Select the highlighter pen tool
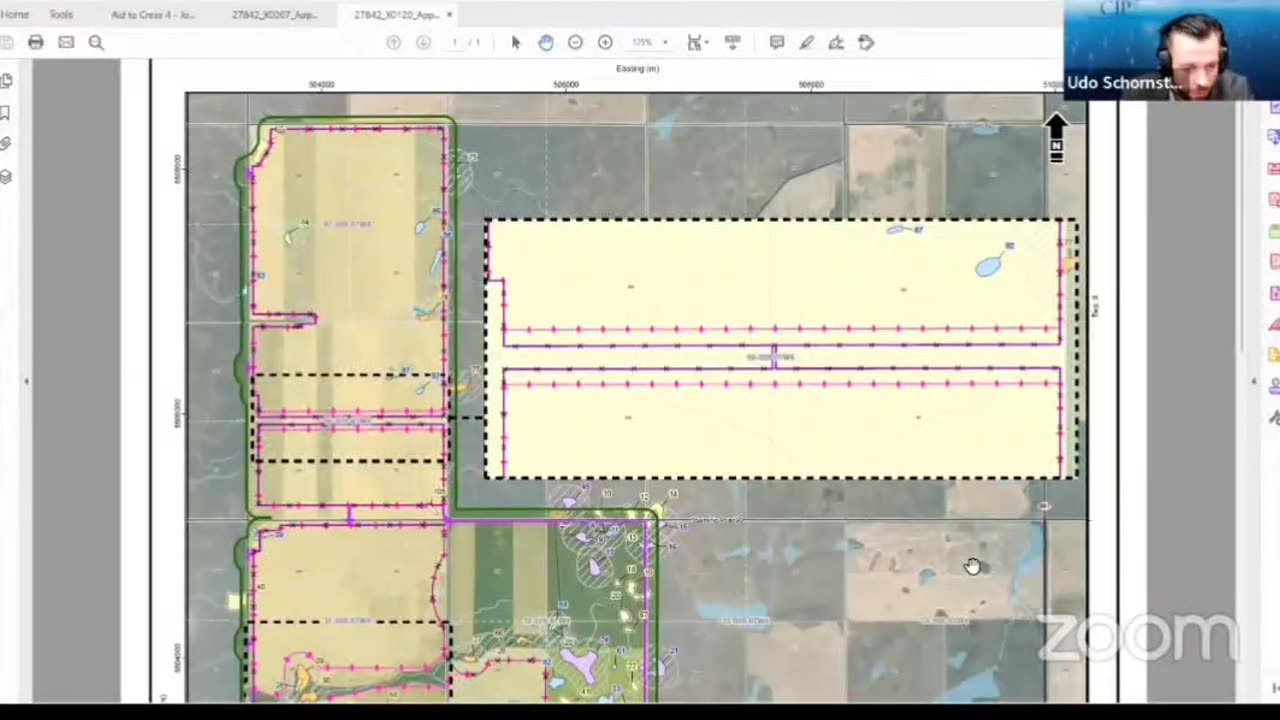 tap(807, 42)
